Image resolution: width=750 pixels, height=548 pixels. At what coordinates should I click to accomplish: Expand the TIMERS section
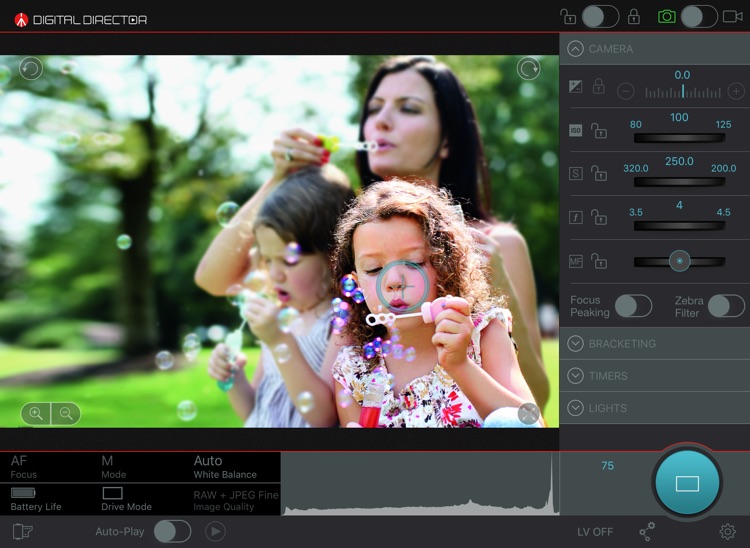(x=575, y=376)
